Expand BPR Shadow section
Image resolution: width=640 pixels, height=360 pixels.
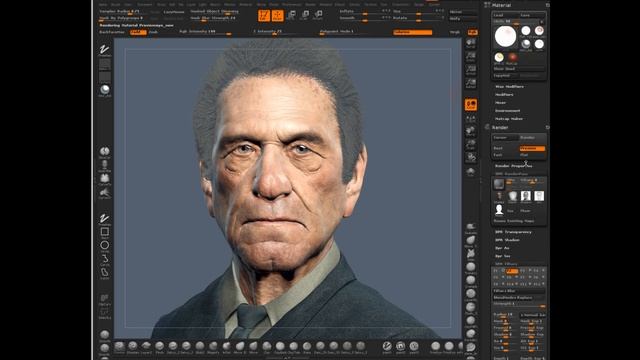click(x=507, y=240)
